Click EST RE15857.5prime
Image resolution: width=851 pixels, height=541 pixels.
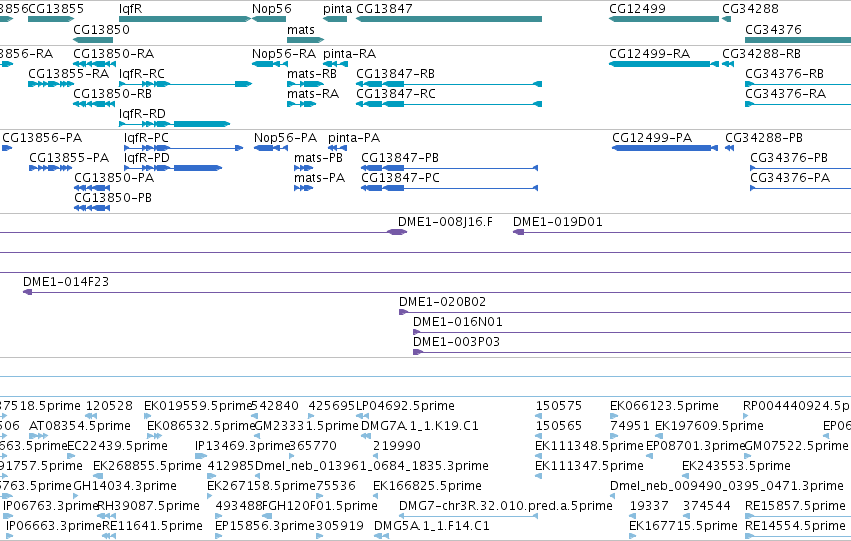(795, 506)
